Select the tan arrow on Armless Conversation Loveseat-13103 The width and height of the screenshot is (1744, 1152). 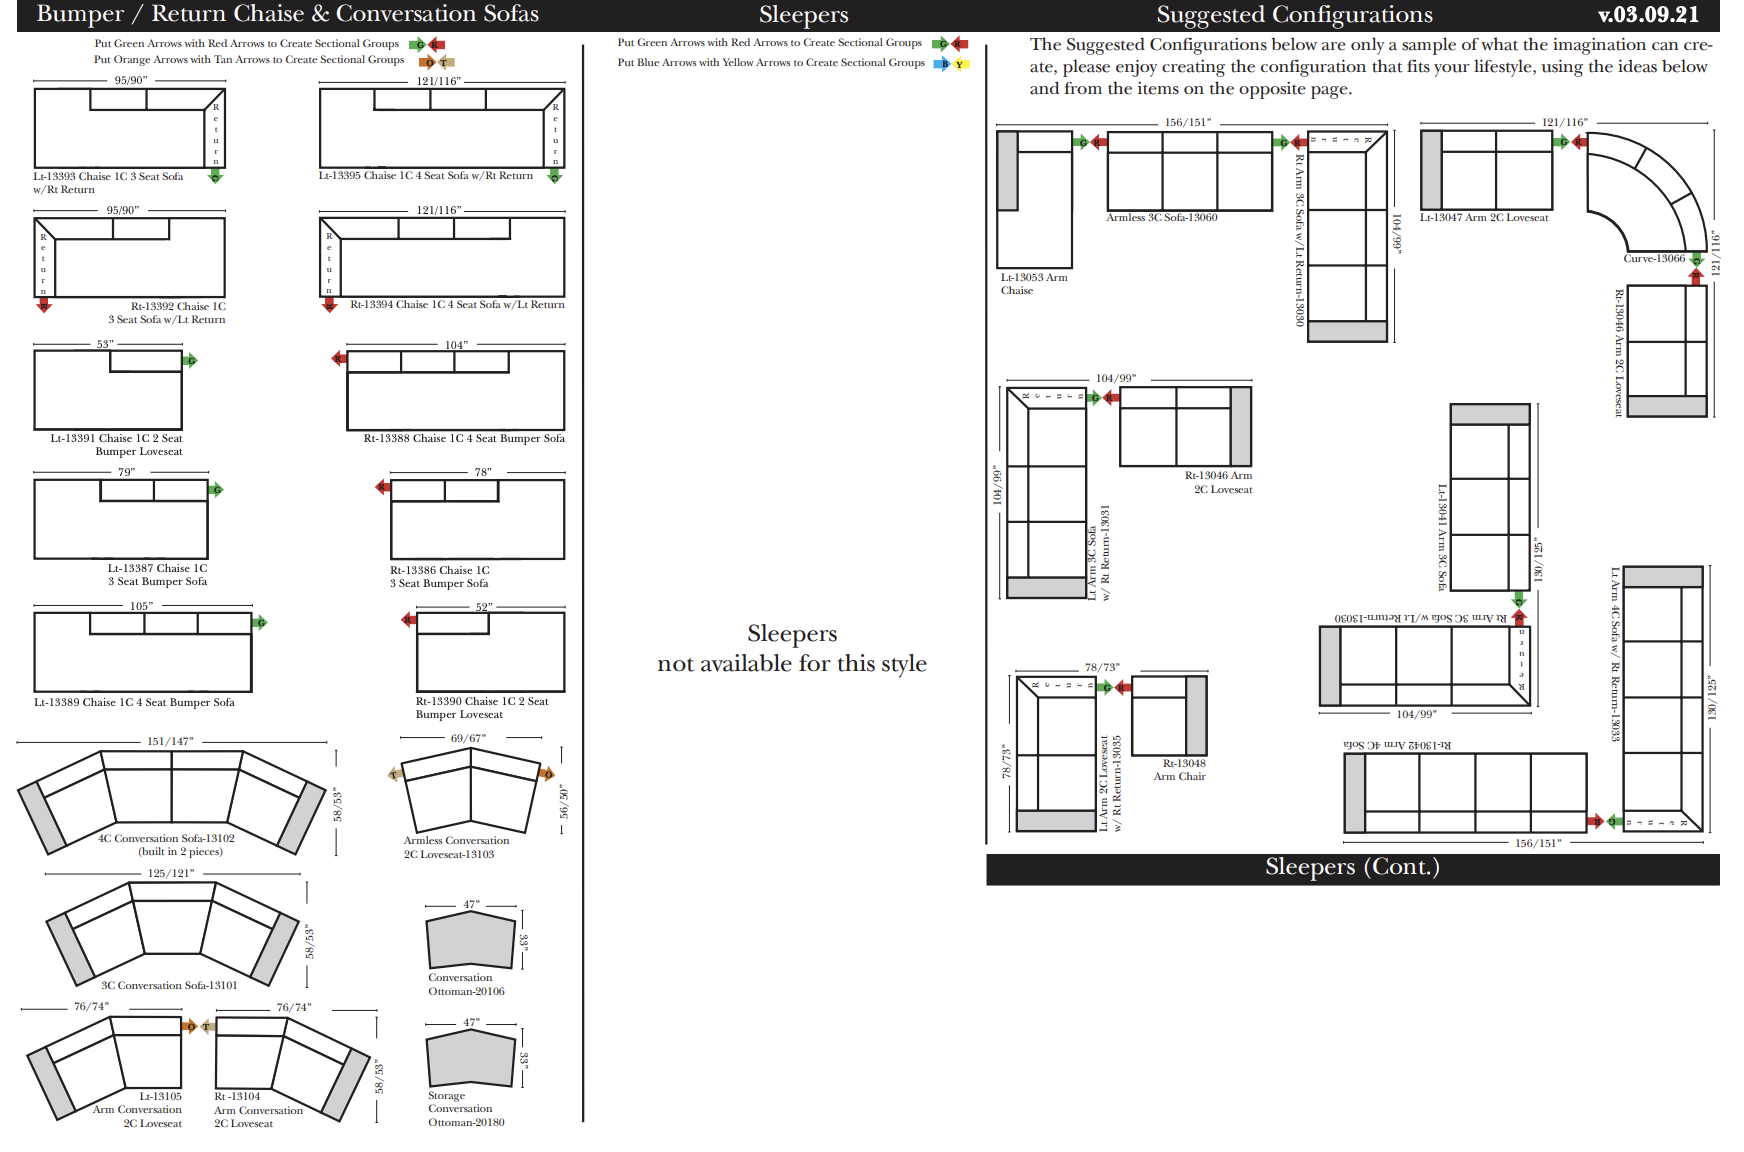tap(394, 774)
